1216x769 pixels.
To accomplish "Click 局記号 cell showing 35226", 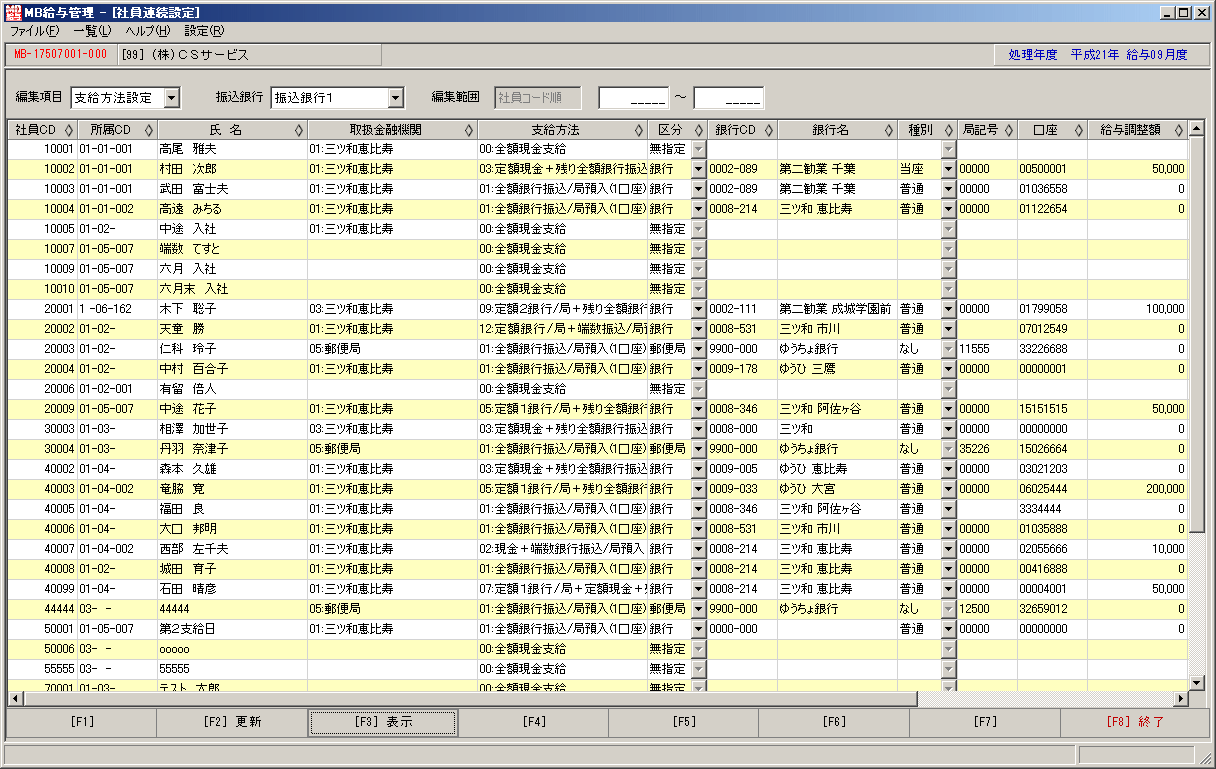I will pos(987,449).
